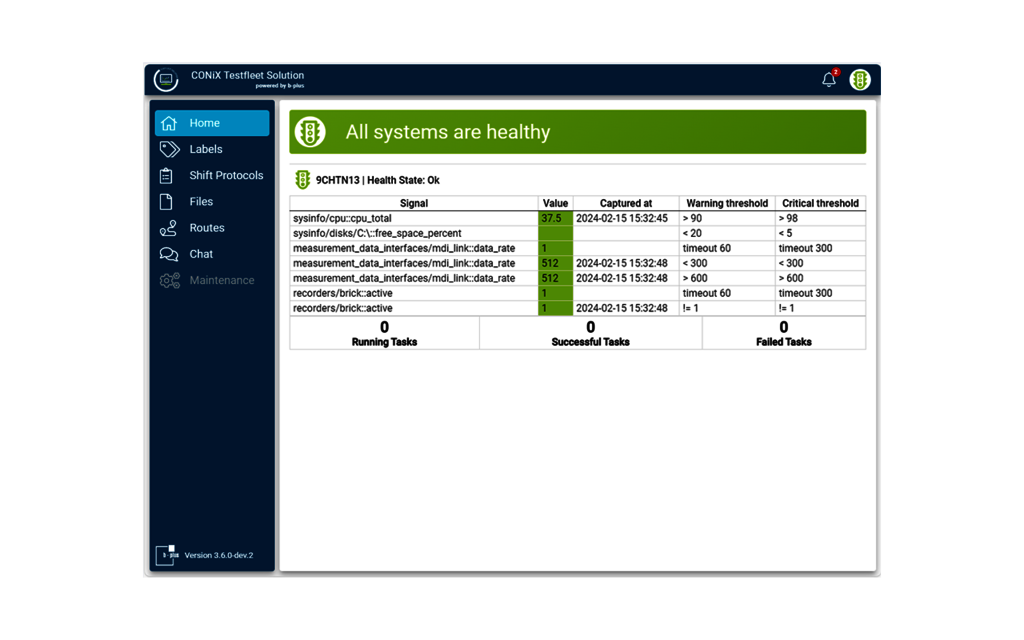Click the Running Tasks counter

(384, 333)
